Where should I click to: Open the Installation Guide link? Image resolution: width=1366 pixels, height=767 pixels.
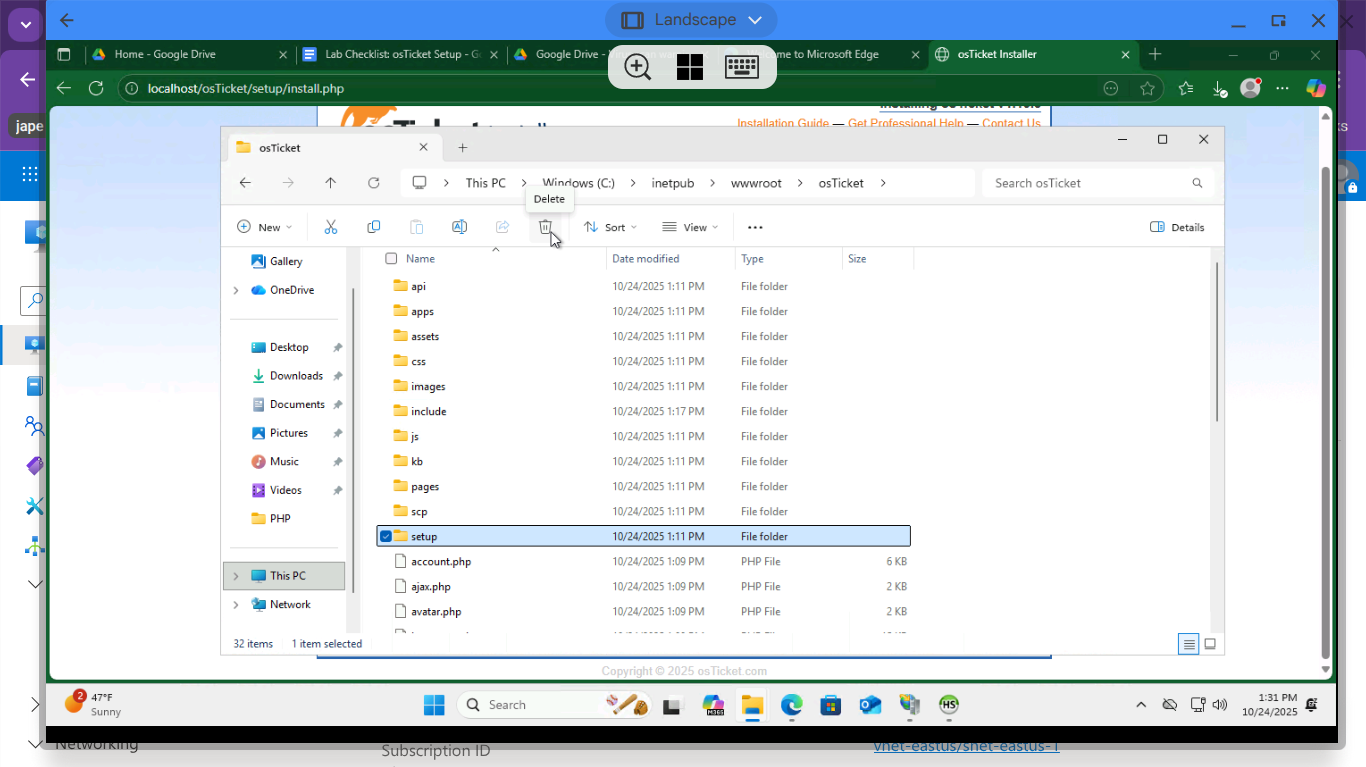(x=783, y=123)
